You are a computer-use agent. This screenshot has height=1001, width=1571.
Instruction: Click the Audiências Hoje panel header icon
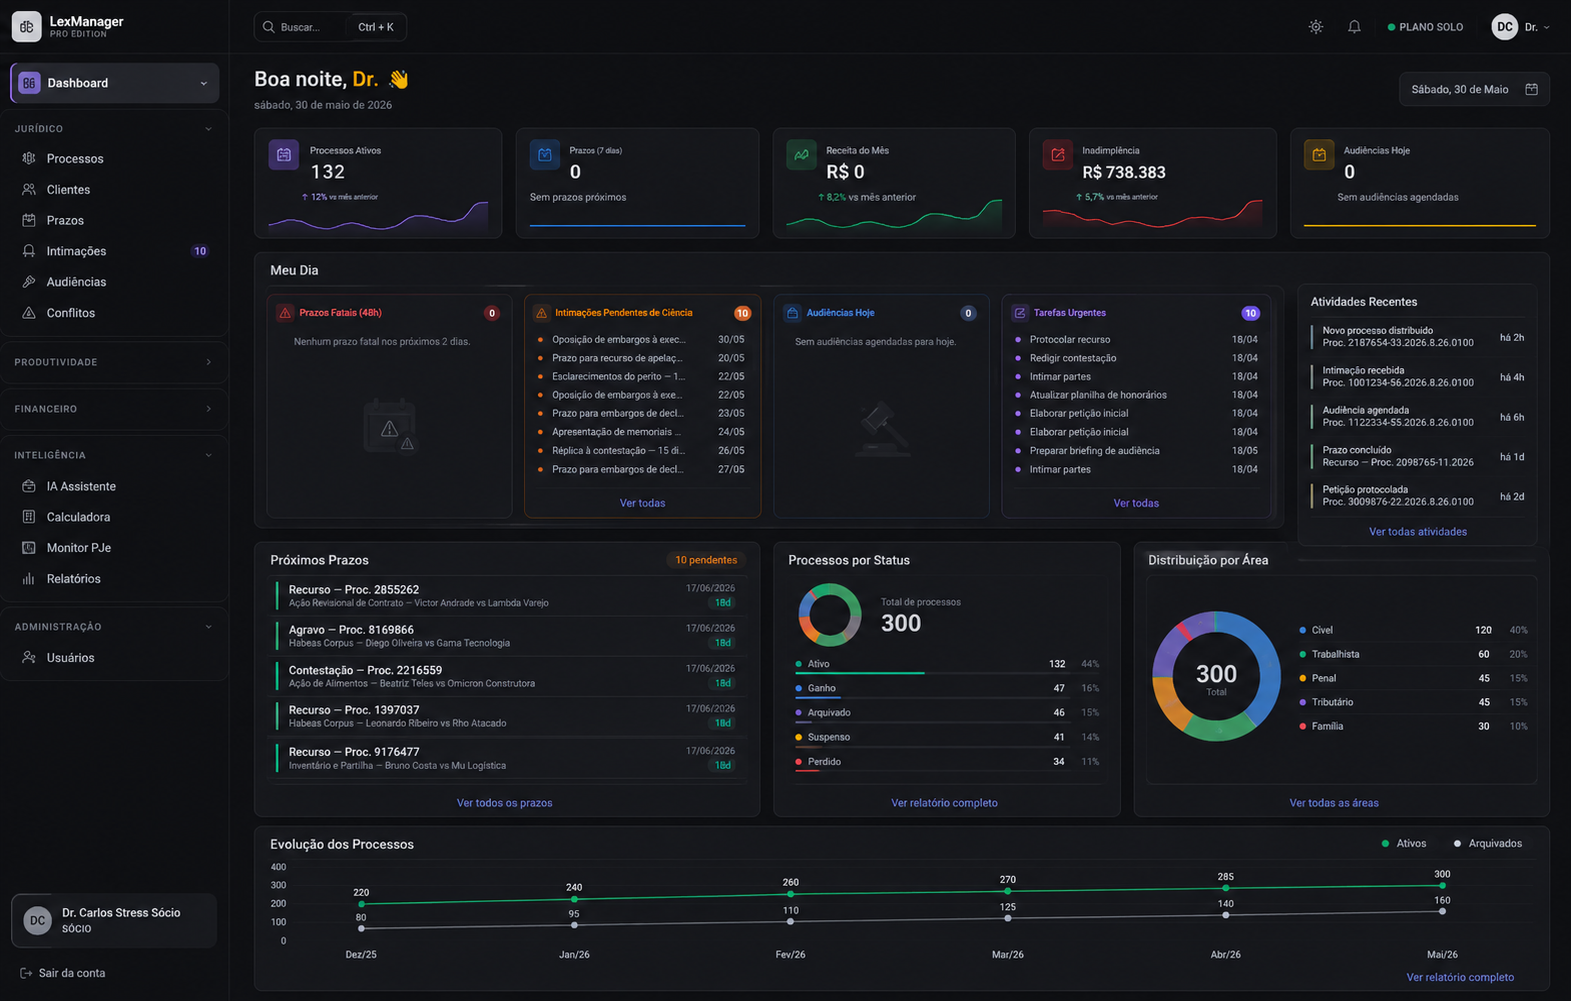click(792, 313)
